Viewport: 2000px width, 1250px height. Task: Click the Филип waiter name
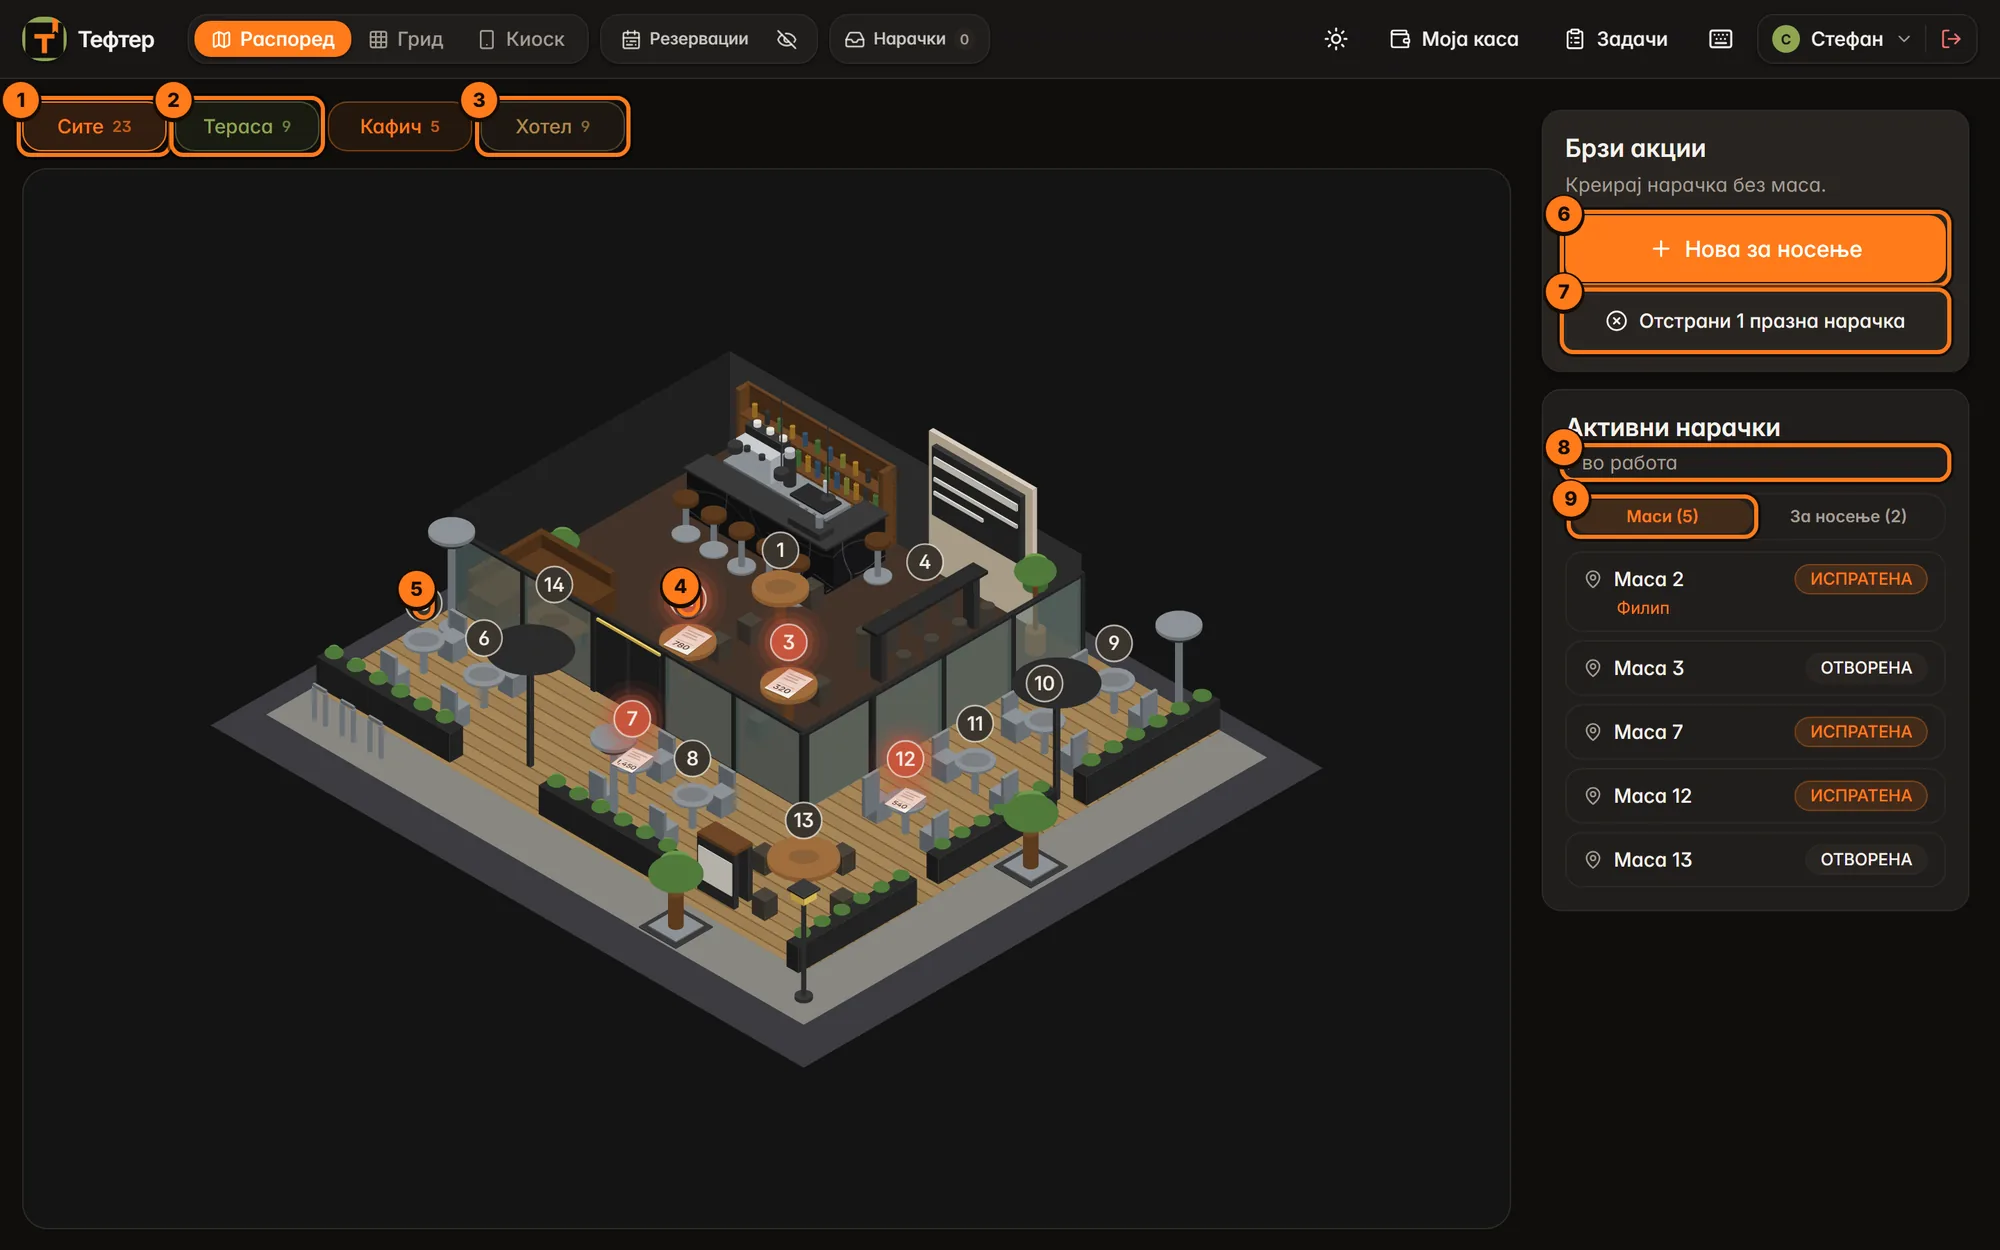pos(1642,608)
